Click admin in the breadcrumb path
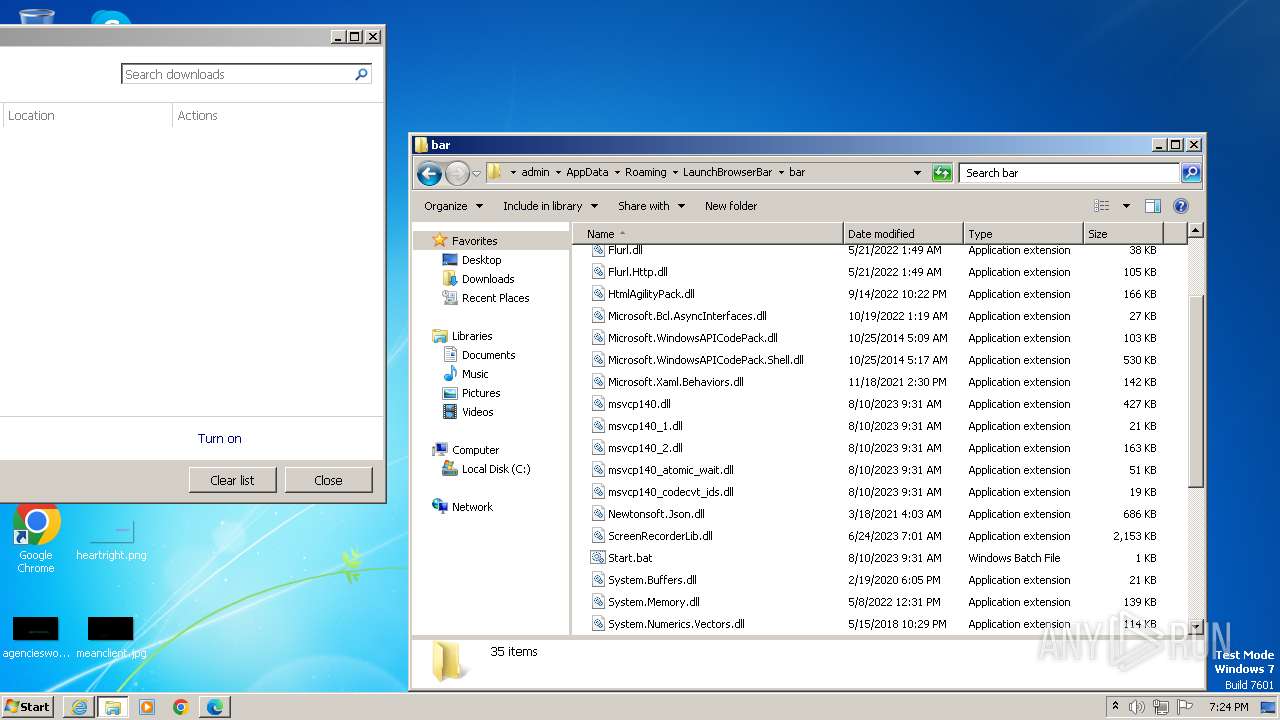This screenshot has width=1280, height=720. tap(536, 172)
